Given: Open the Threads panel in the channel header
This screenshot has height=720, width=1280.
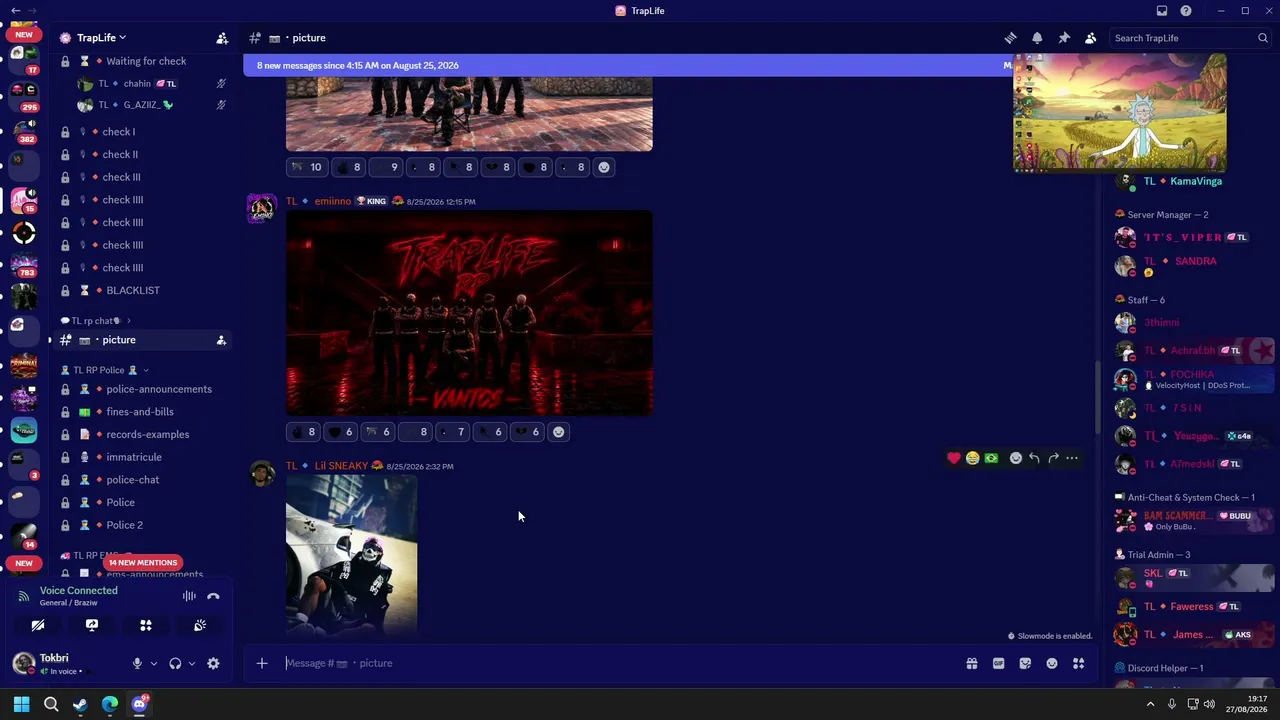Looking at the screenshot, I should (x=1010, y=38).
